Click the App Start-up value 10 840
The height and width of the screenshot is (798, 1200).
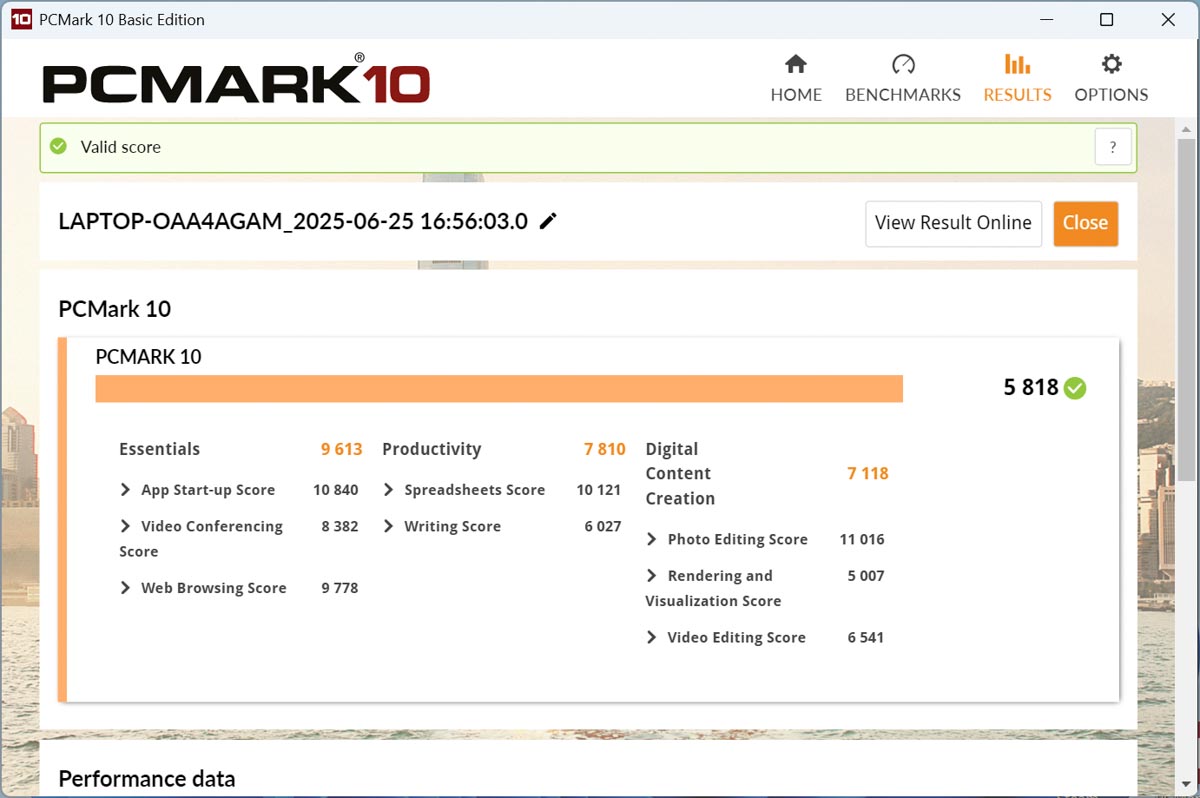(x=335, y=490)
